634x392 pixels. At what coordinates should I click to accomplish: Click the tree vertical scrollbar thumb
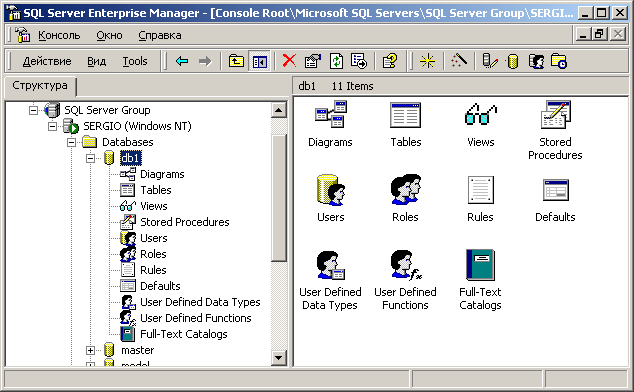click(x=279, y=198)
